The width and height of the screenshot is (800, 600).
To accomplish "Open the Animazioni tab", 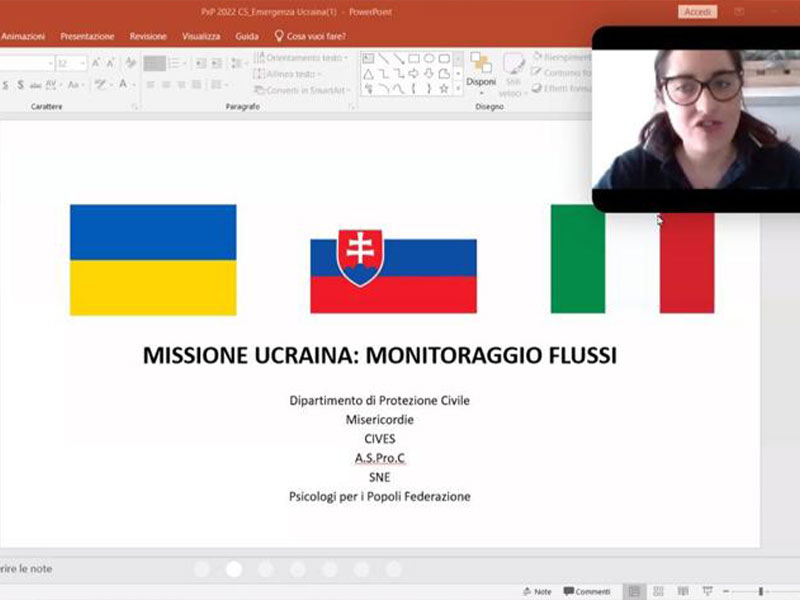I will (x=23, y=36).
